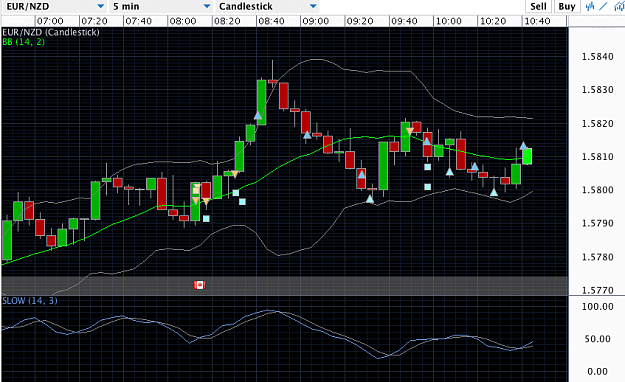Viewport: 625px width, 382px height.
Task: Click the 10:20 time axis label
Action: click(x=493, y=21)
